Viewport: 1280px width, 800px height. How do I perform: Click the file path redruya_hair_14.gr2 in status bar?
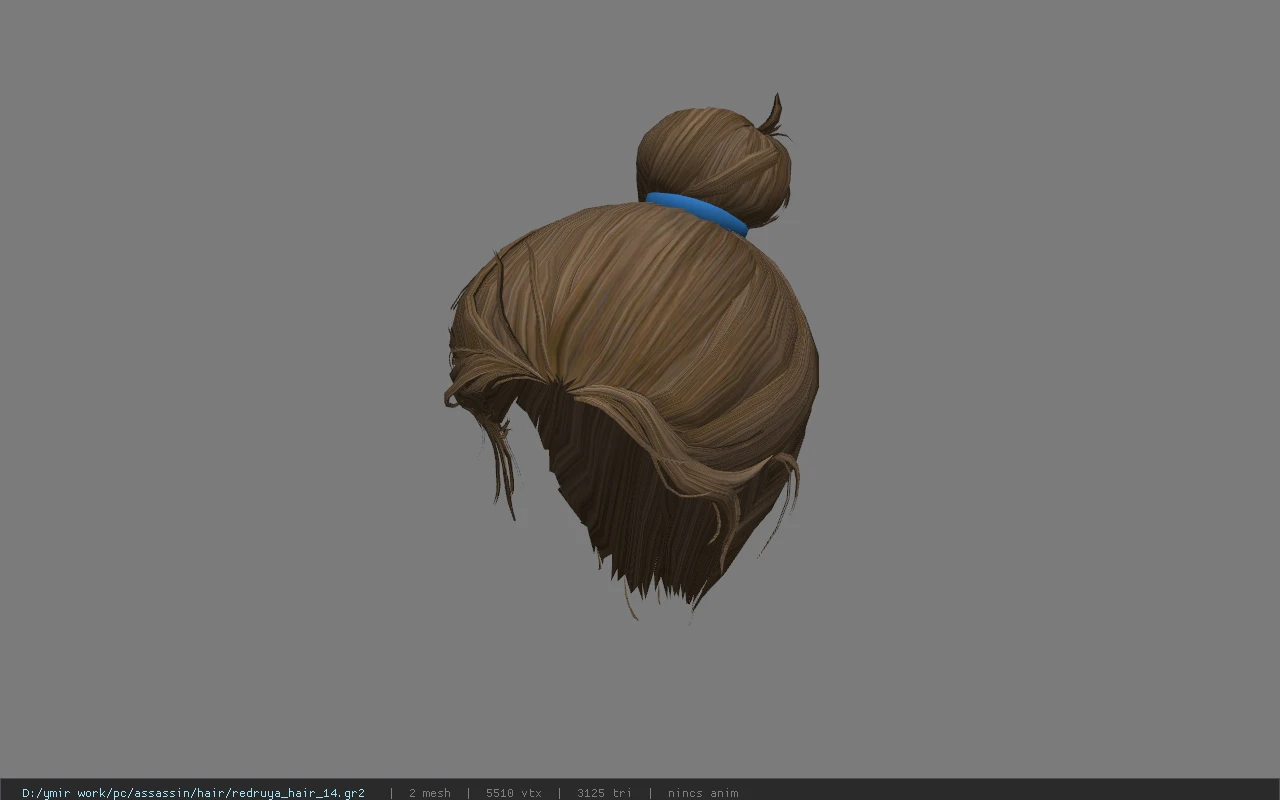tap(193, 793)
